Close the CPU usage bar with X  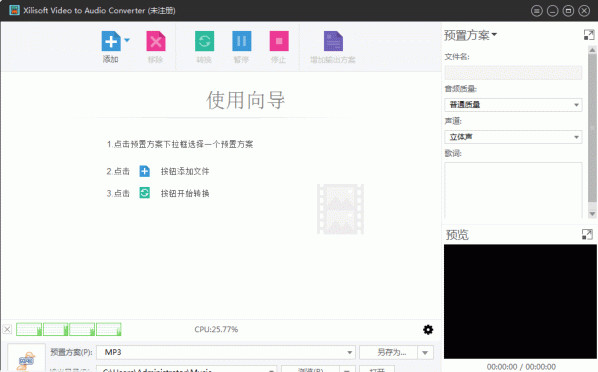click(x=7, y=329)
